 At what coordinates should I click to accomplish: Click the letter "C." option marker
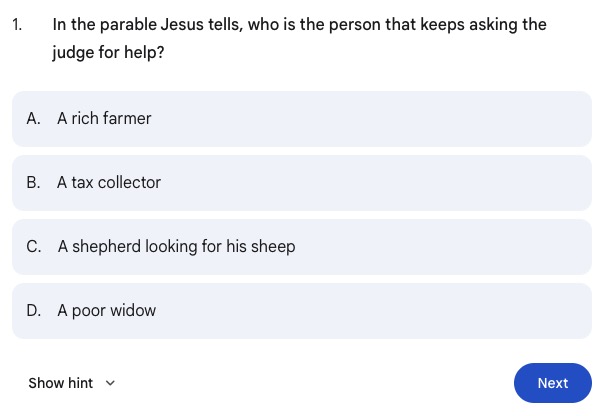34,247
